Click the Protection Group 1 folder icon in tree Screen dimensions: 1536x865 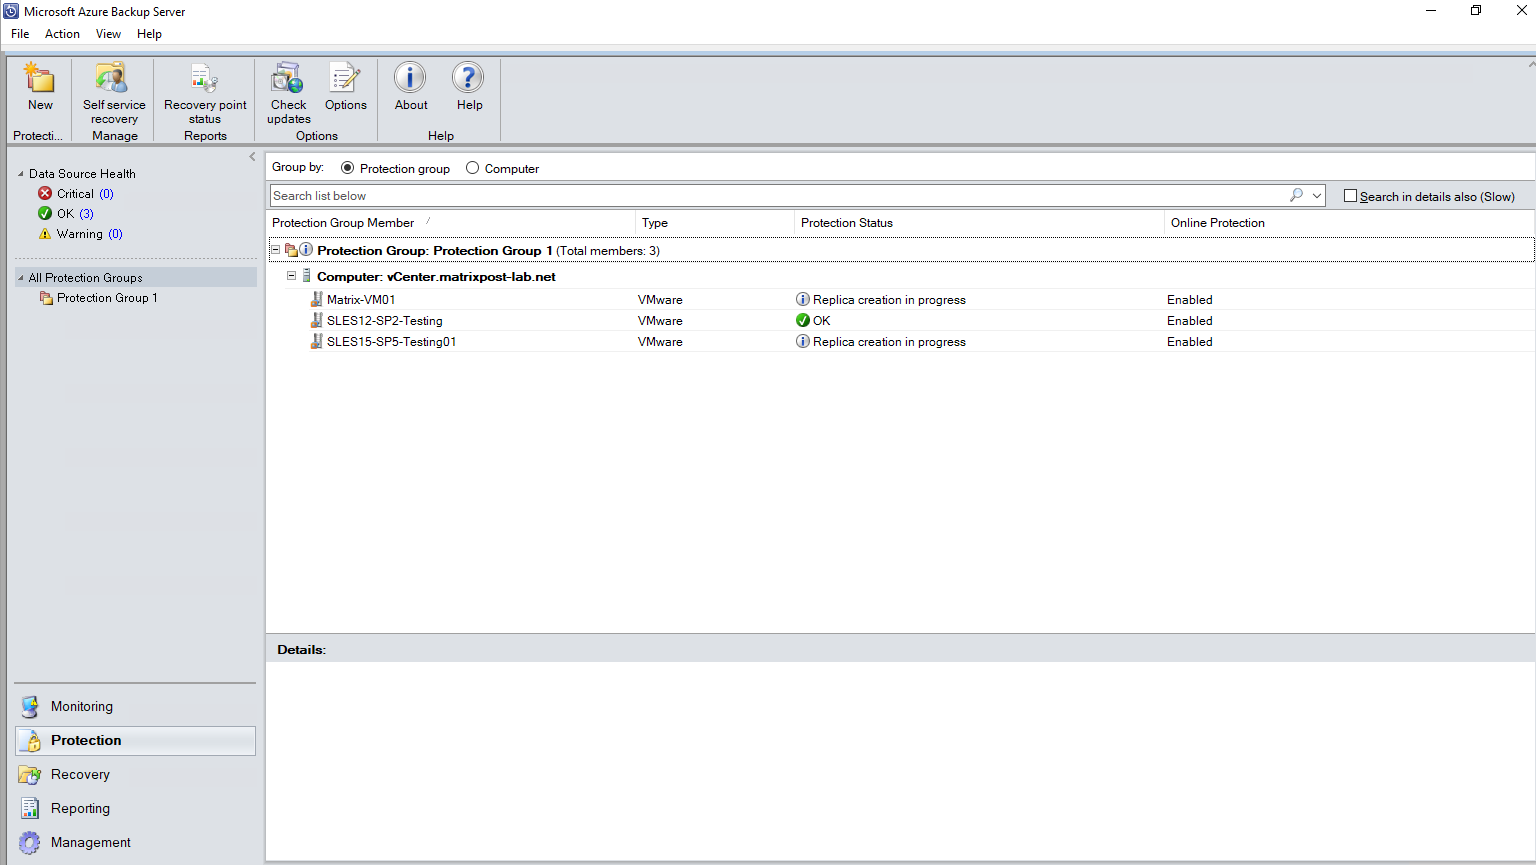click(46, 297)
